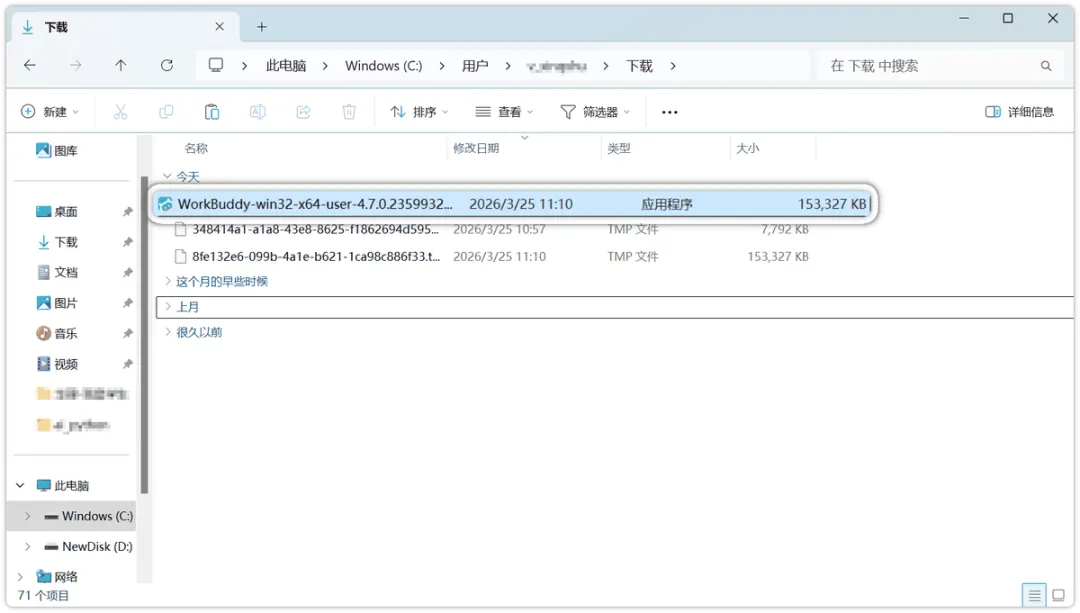
Task: Select NewDisk (D:) drive in sidebar
Action: click(x=88, y=546)
